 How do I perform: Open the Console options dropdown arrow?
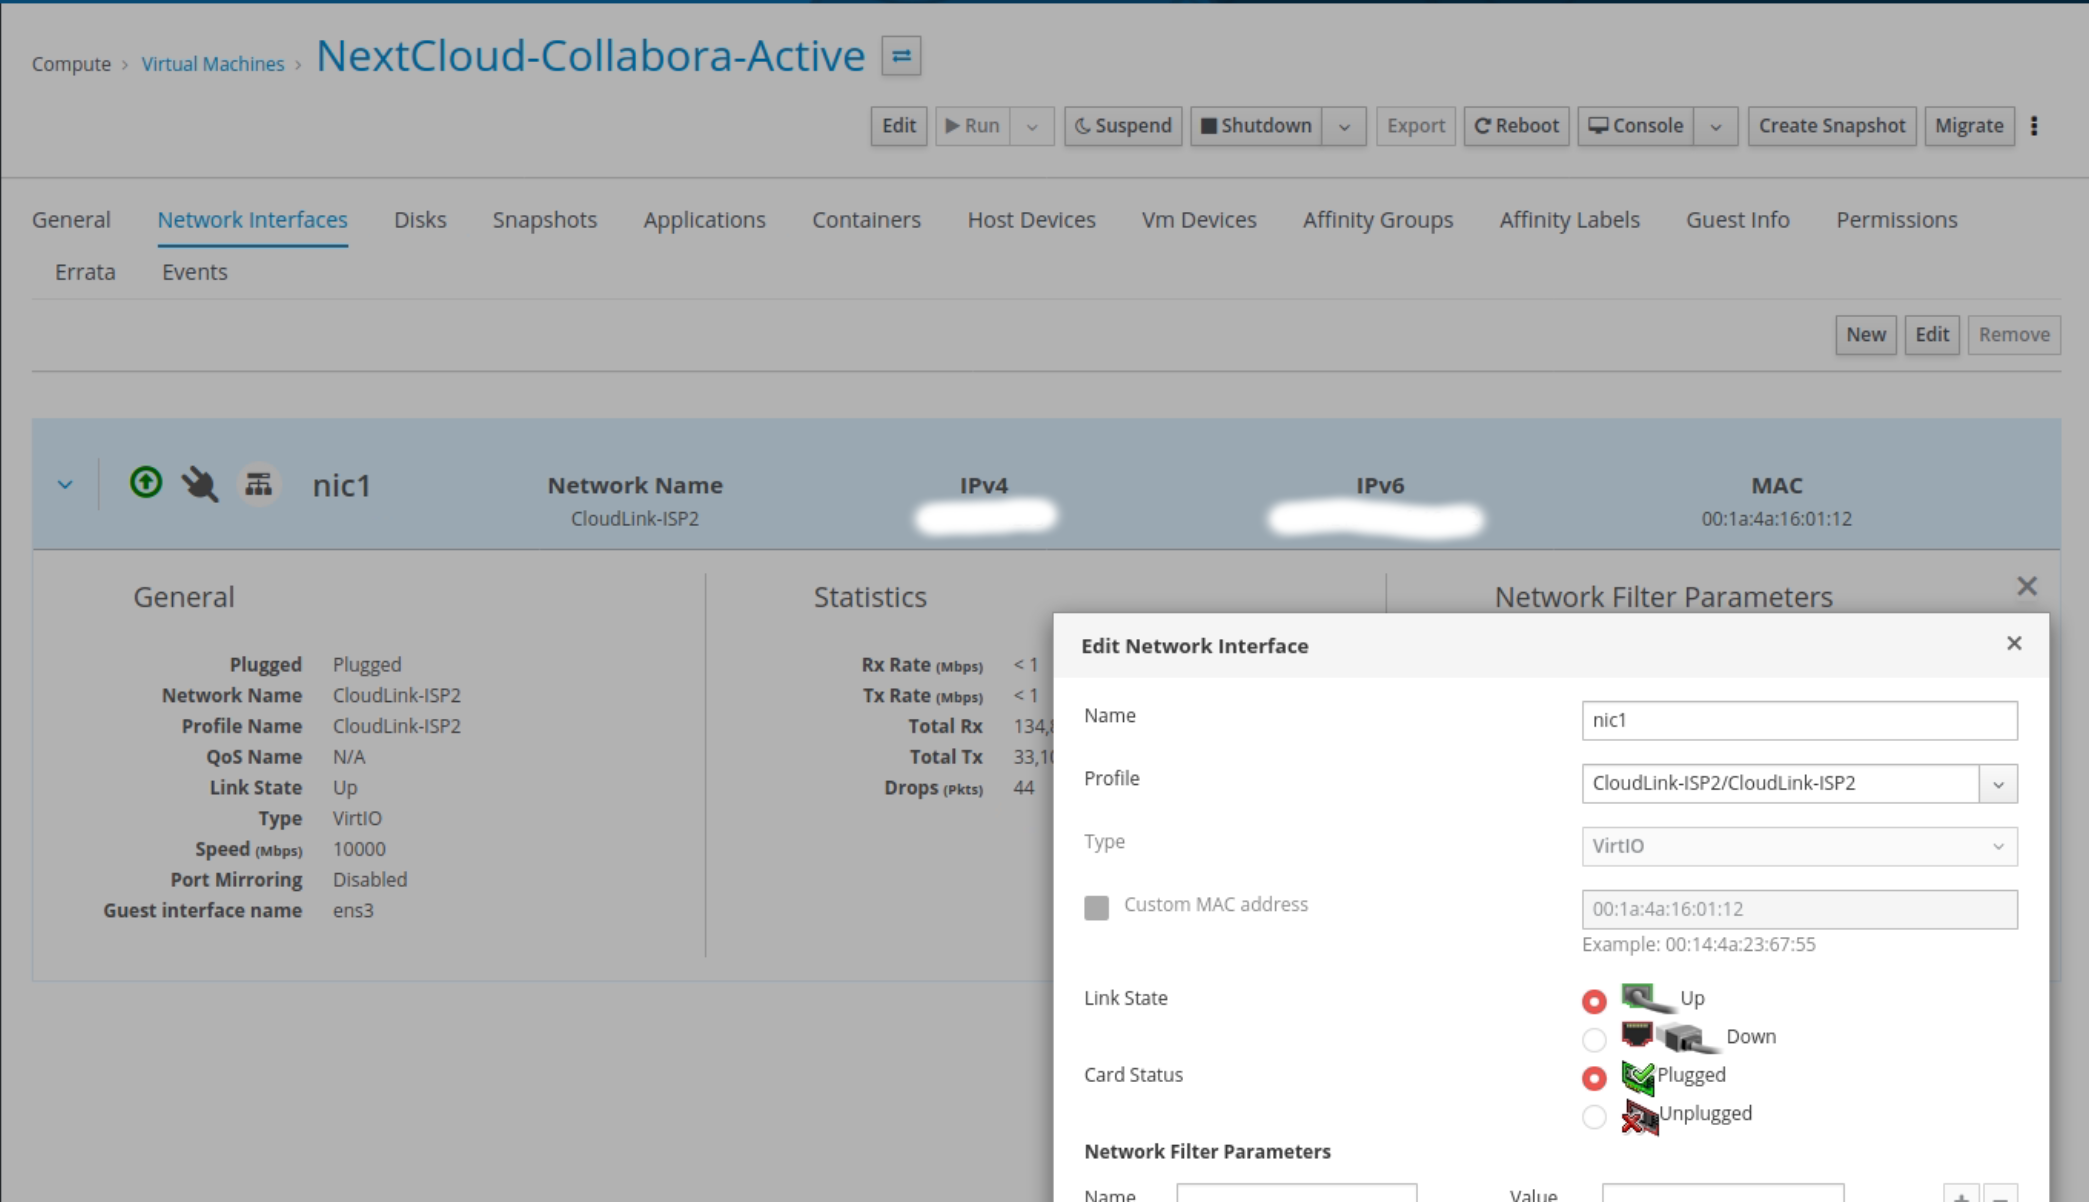1715,127
